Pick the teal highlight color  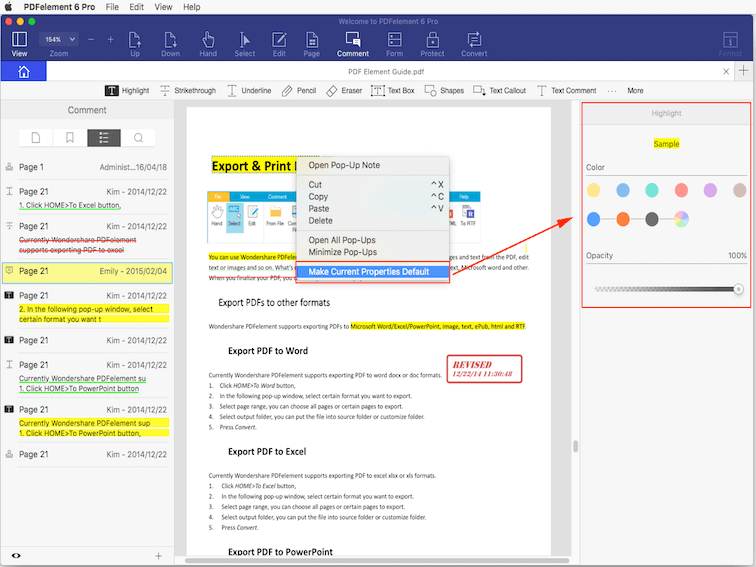click(x=652, y=190)
